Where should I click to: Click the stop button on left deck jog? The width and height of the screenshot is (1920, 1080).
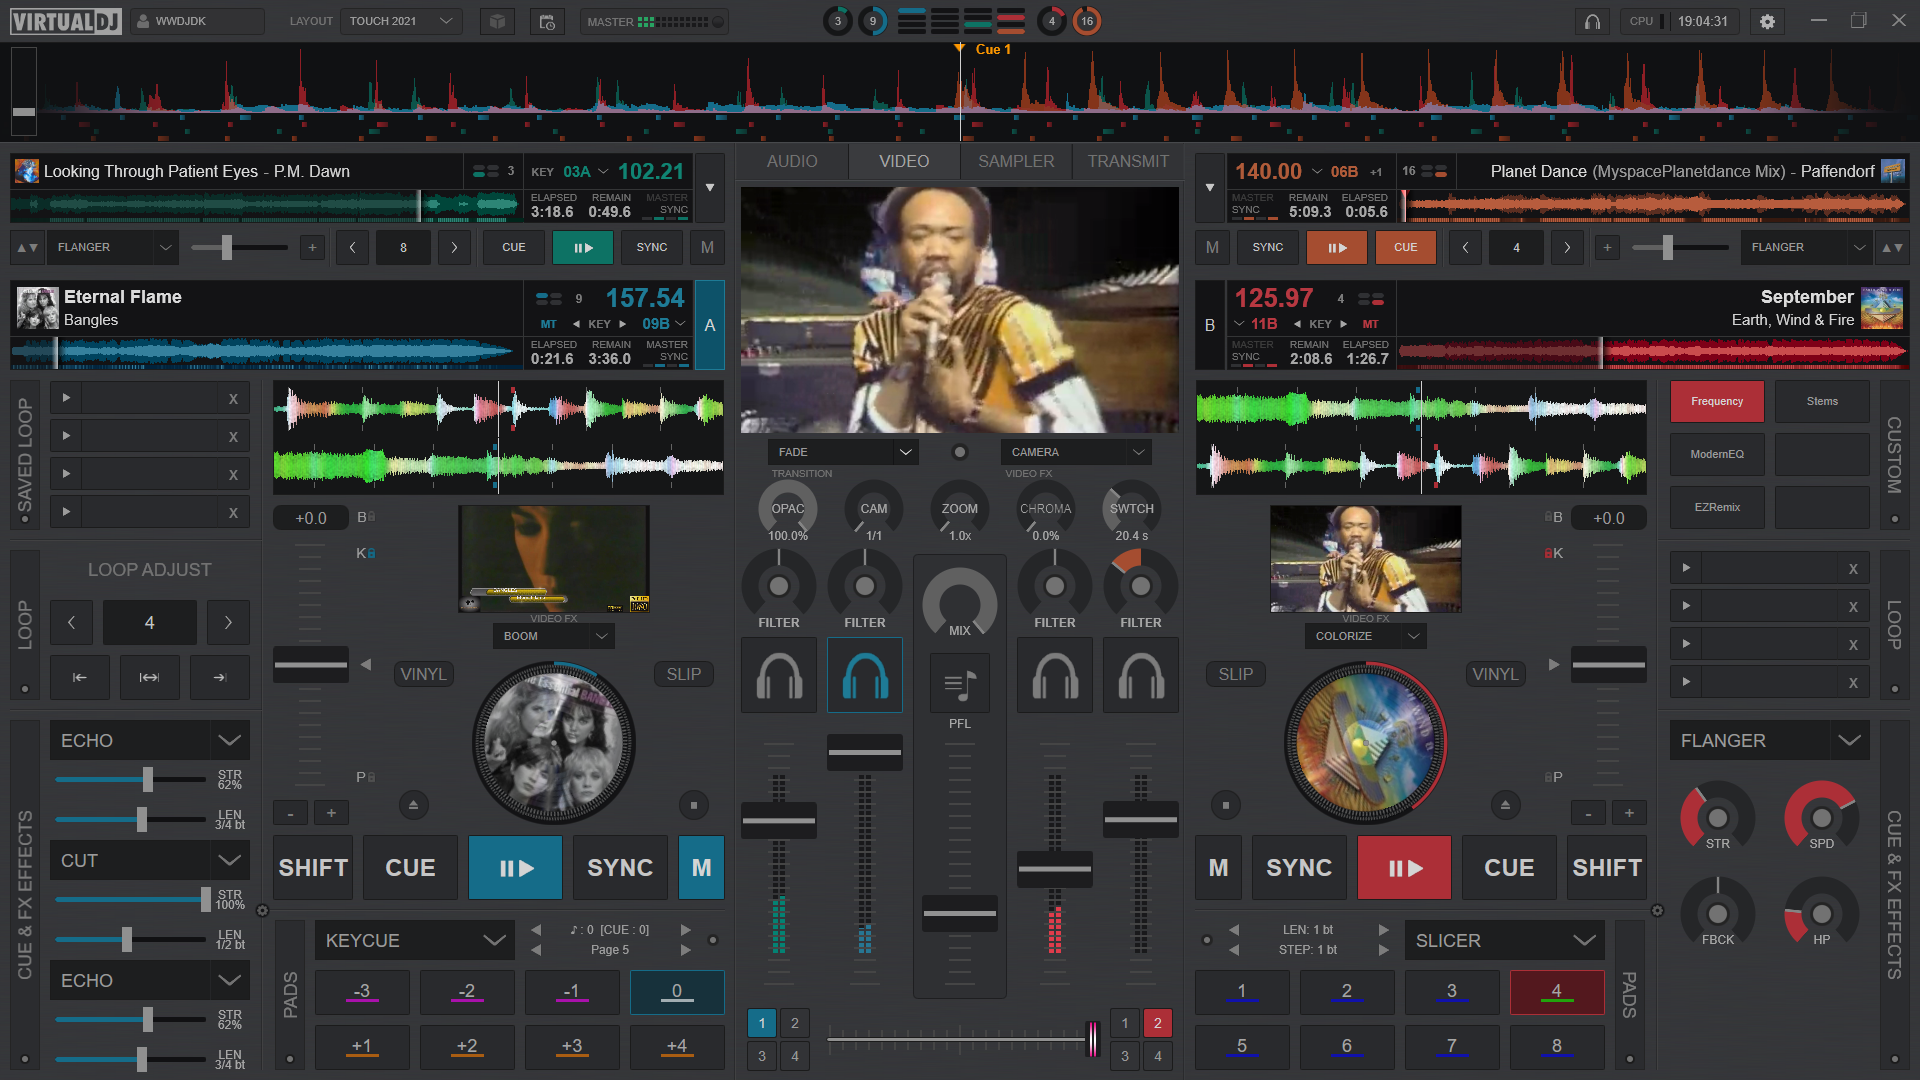pyautogui.click(x=693, y=804)
